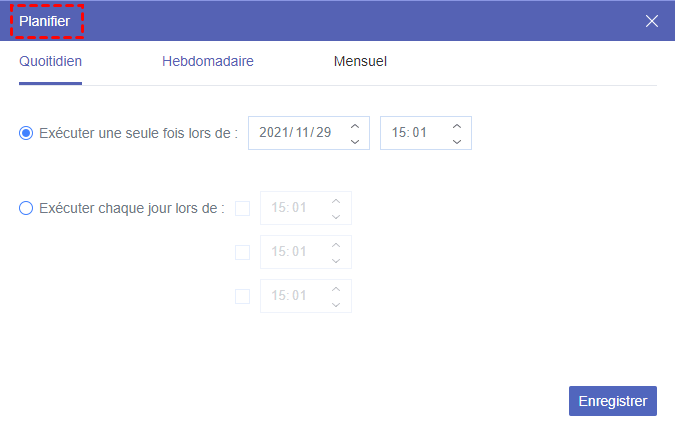Close the Planifier dialog
675x438 pixels.
coord(652,20)
